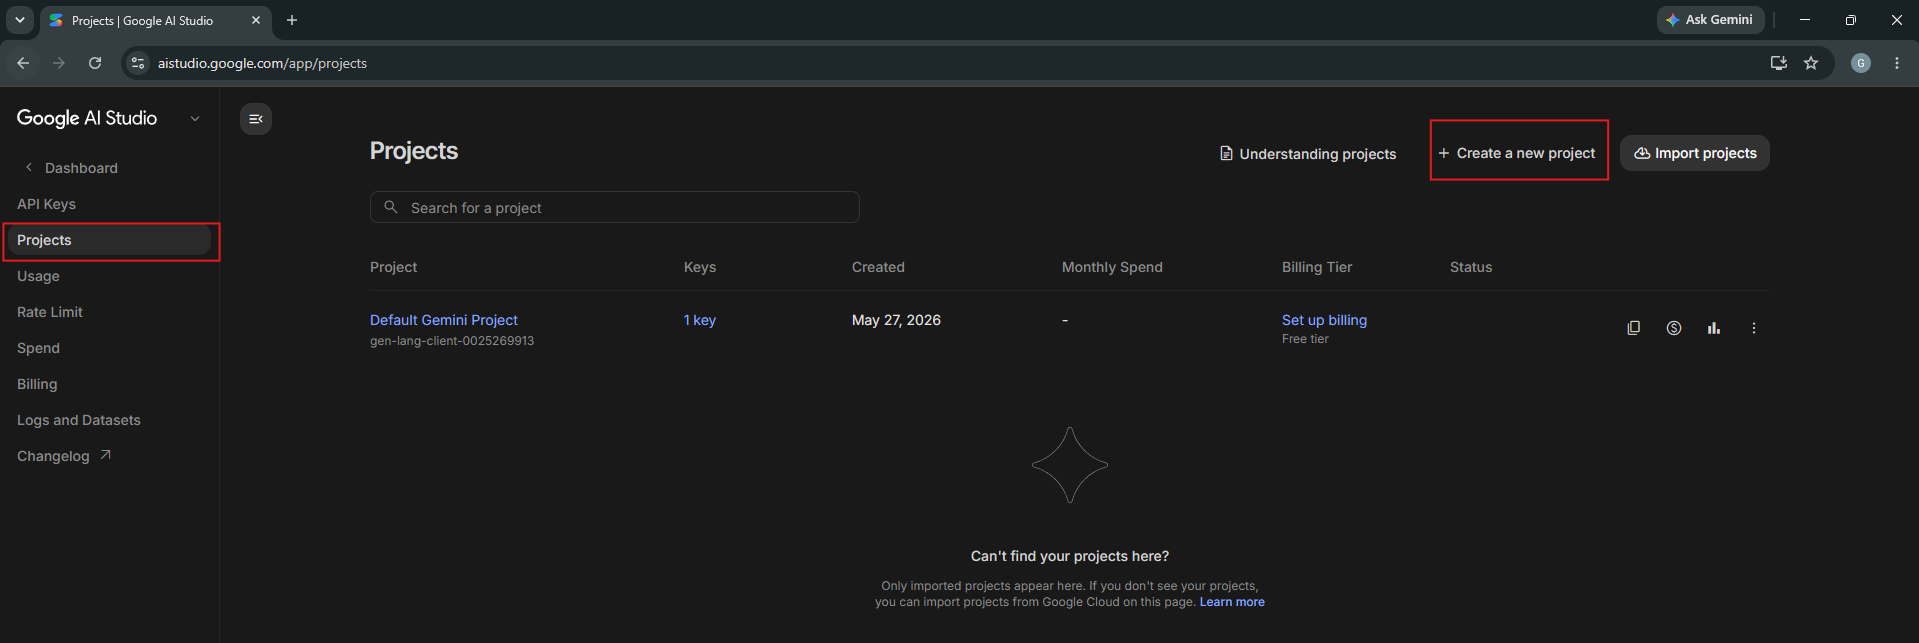The height and width of the screenshot is (643, 1919).
Task: Open more options menu for Default Gemini Project
Action: [1754, 328]
